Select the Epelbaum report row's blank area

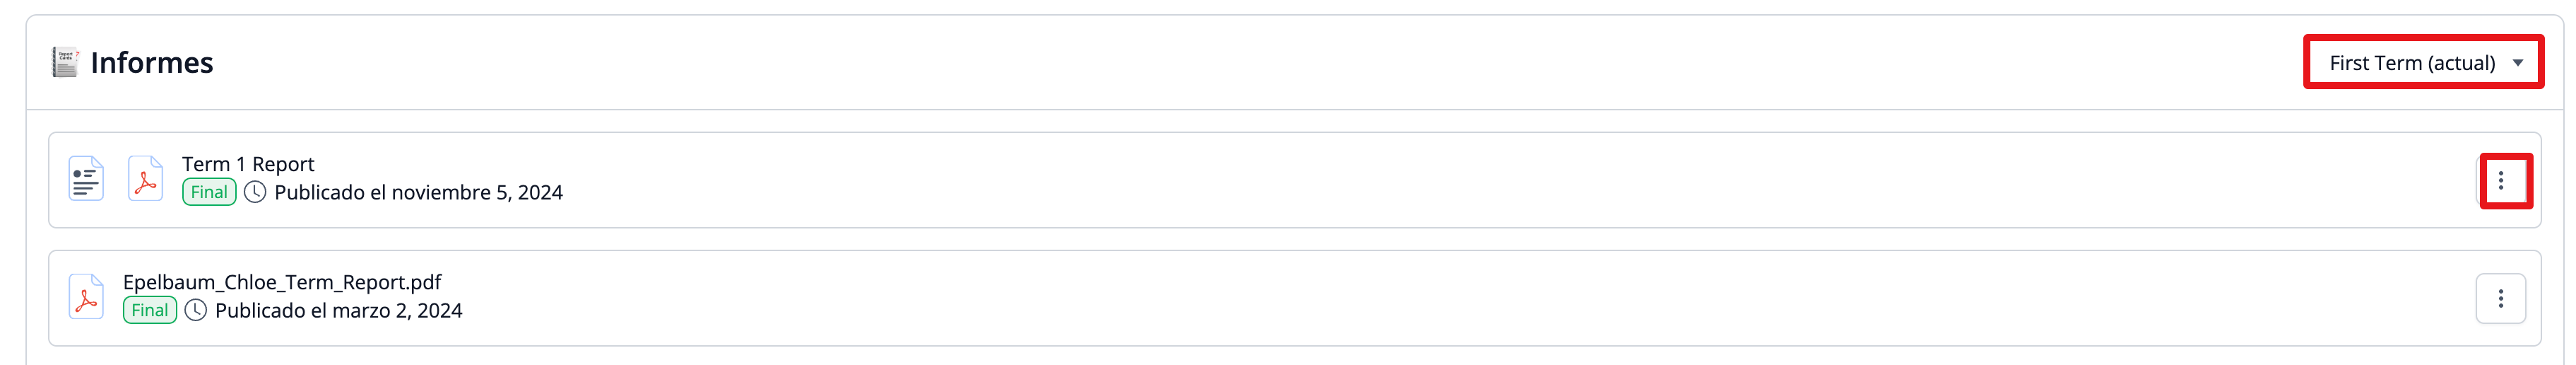pyautogui.click(x=1400, y=298)
